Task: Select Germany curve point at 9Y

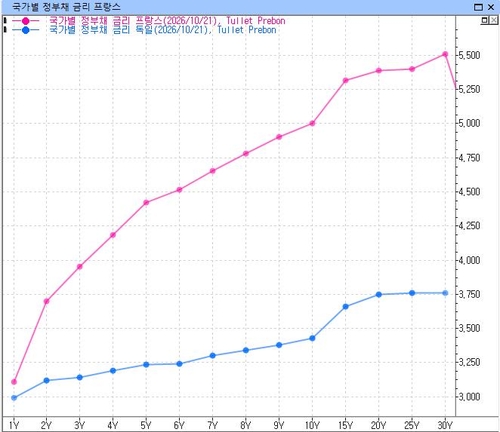Action: pyautogui.click(x=279, y=345)
